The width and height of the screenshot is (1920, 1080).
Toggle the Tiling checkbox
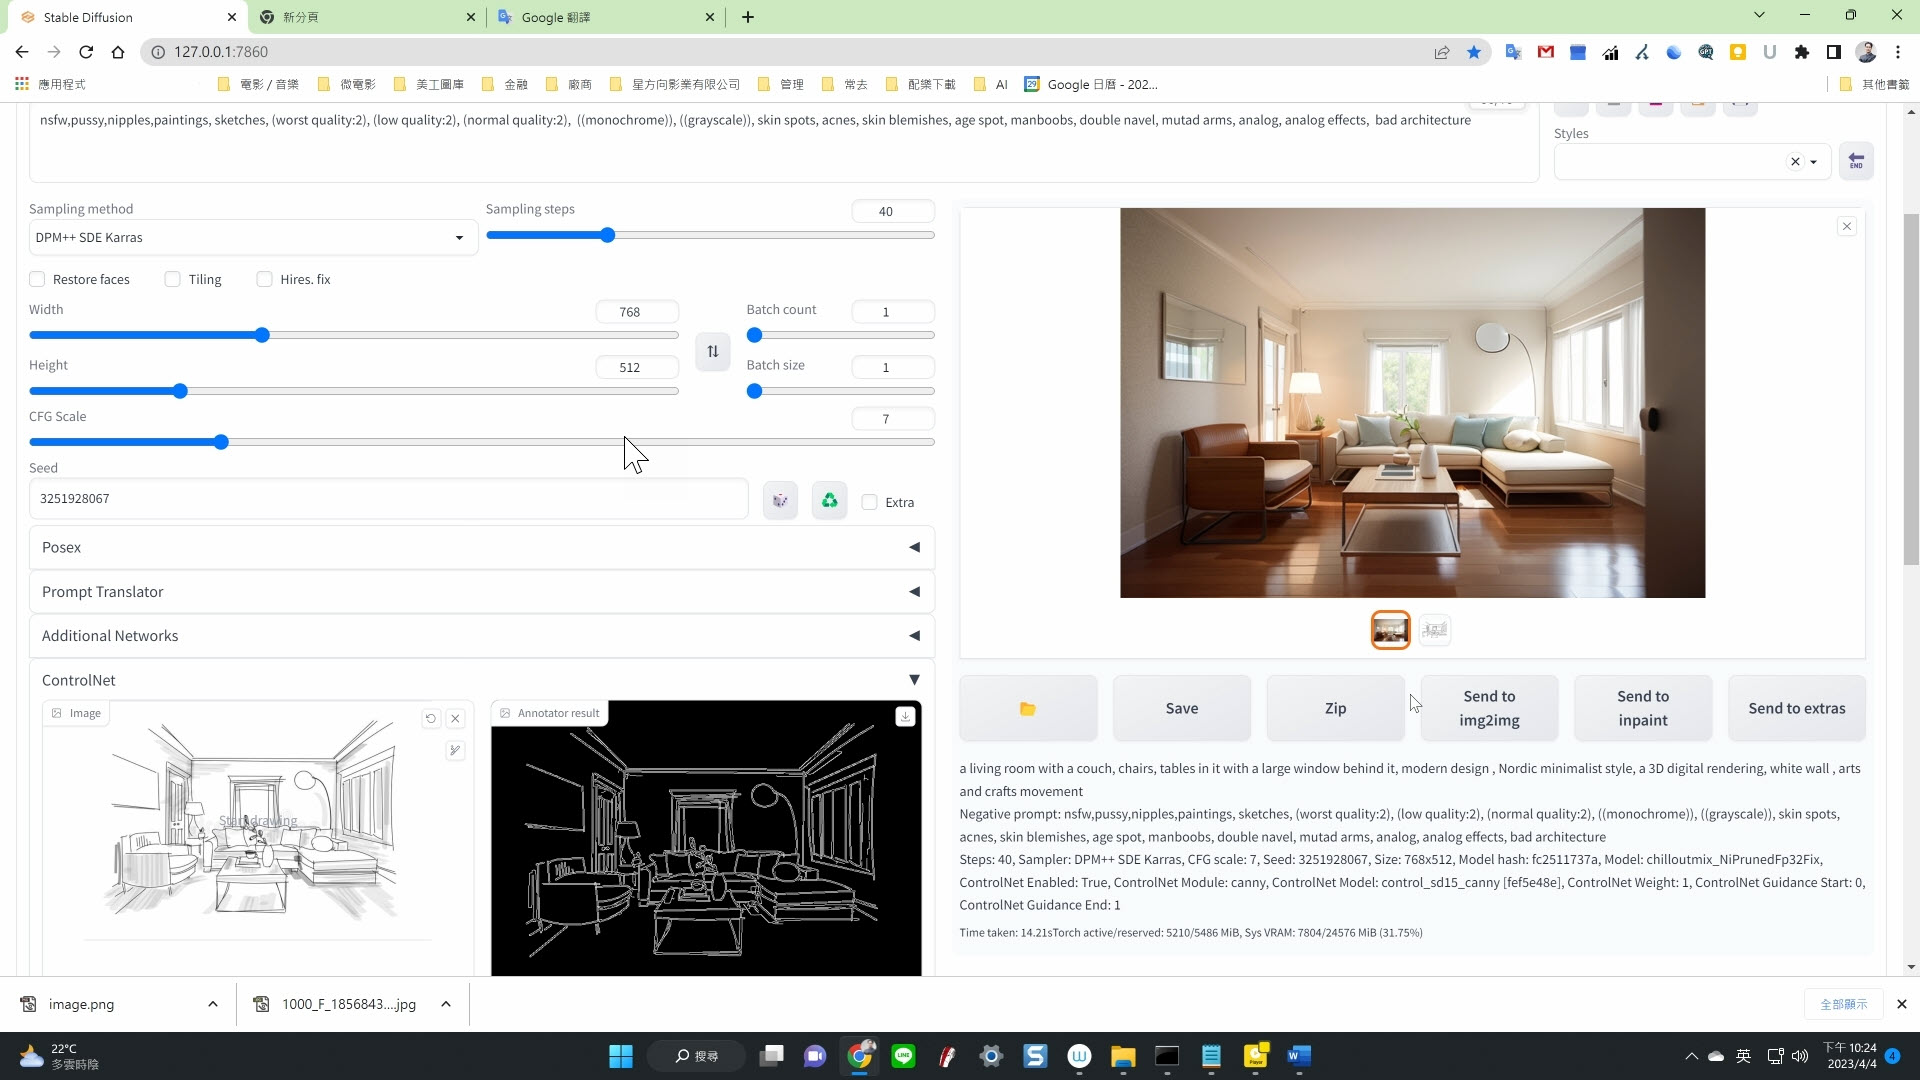pyautogui.click(x=173, y=280)
